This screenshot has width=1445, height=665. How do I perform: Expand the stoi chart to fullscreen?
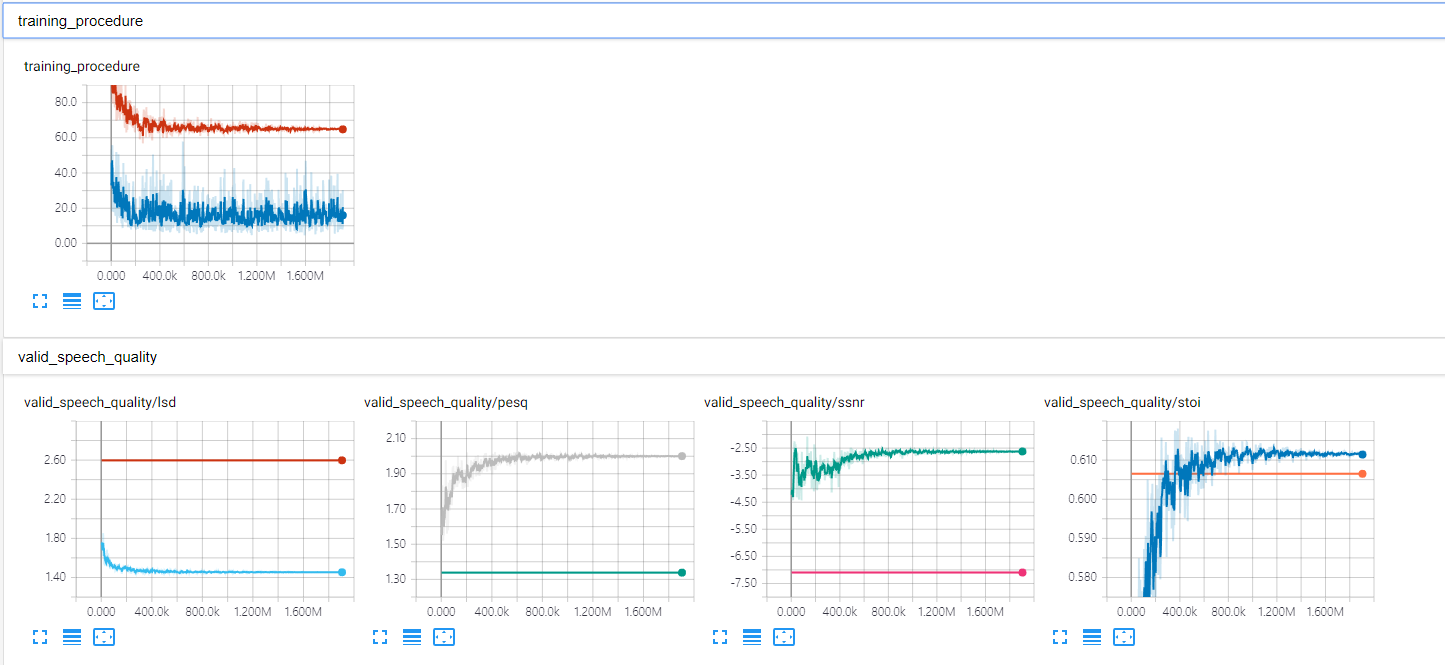pos(1060,636)
